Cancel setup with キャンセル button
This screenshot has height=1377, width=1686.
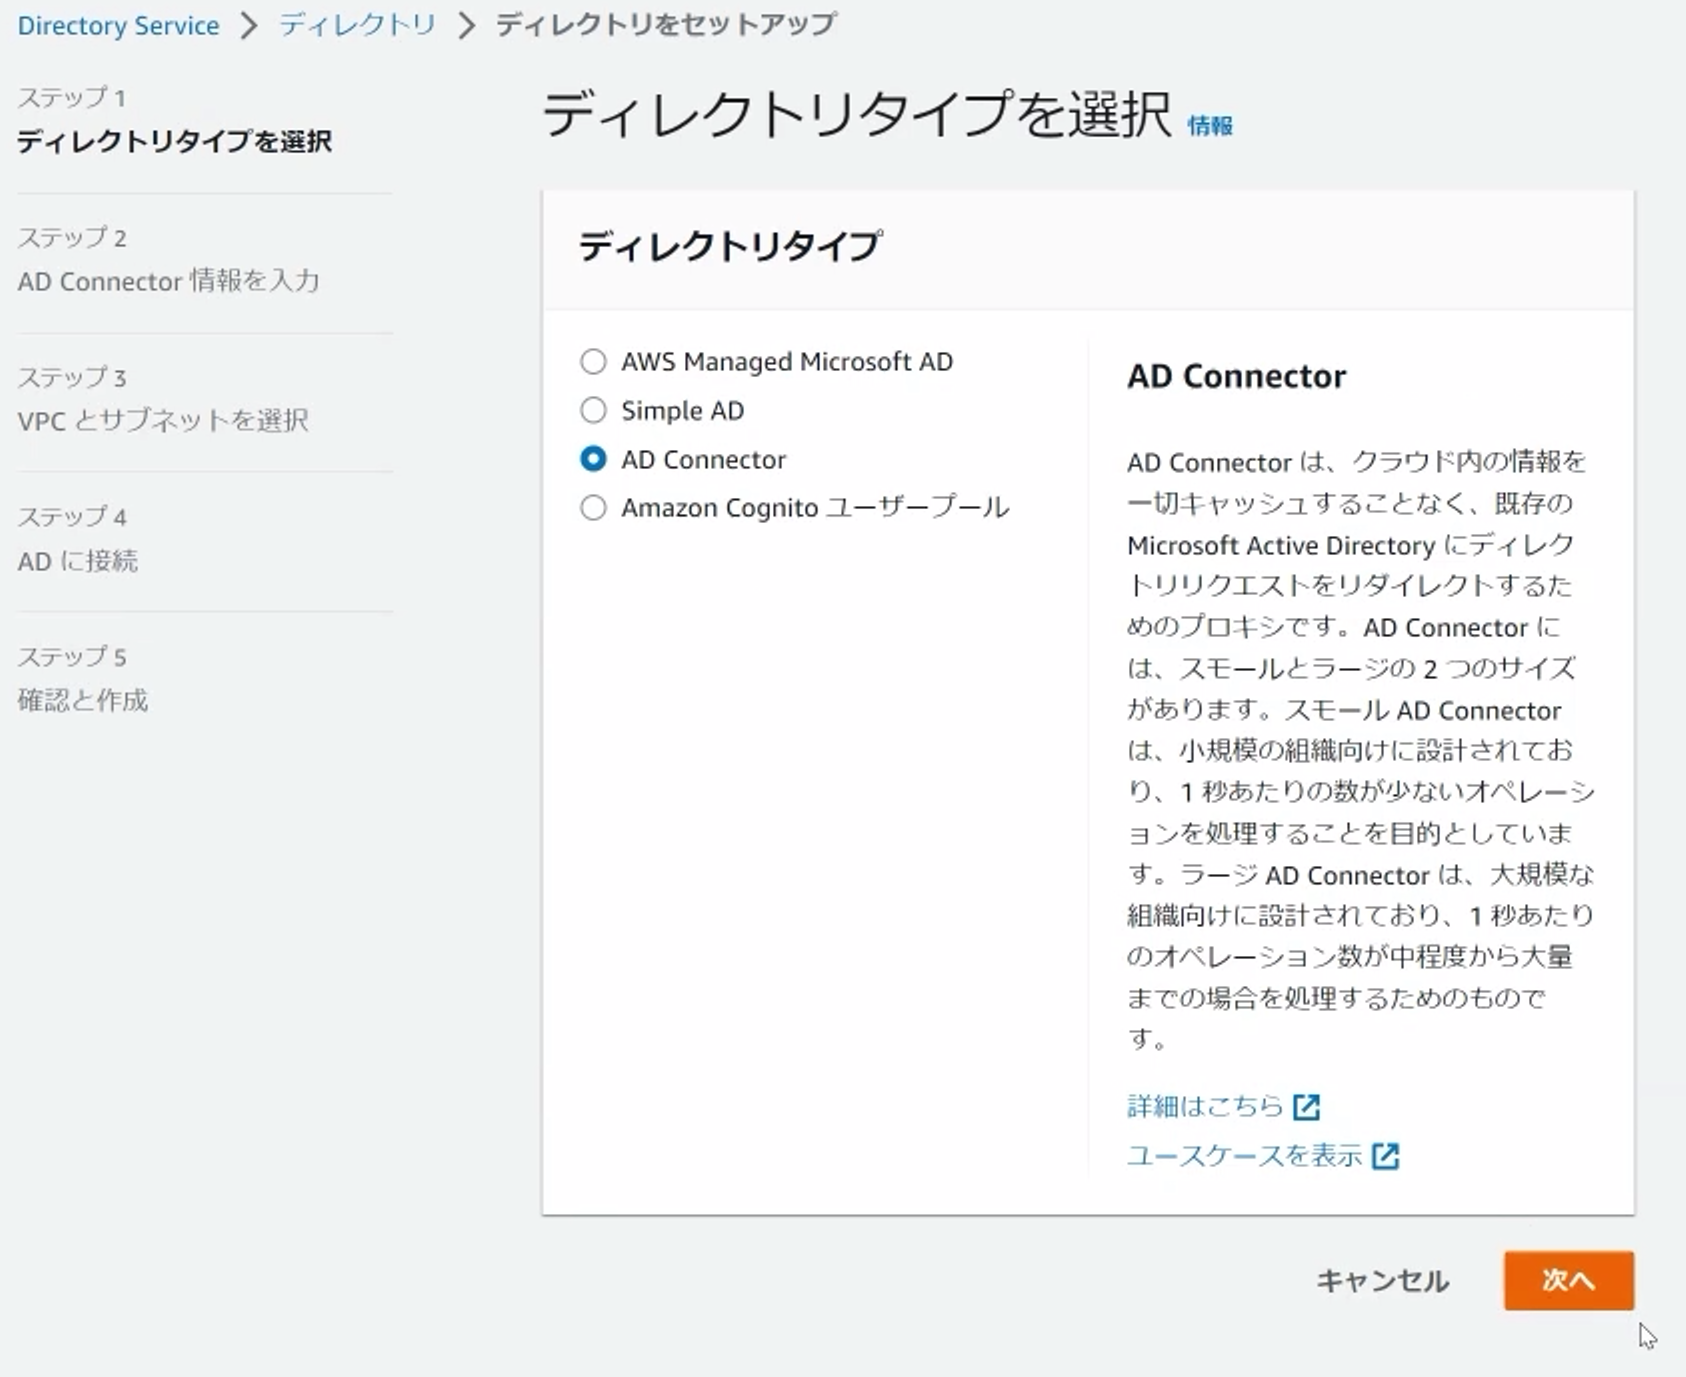point(1382,1280)
